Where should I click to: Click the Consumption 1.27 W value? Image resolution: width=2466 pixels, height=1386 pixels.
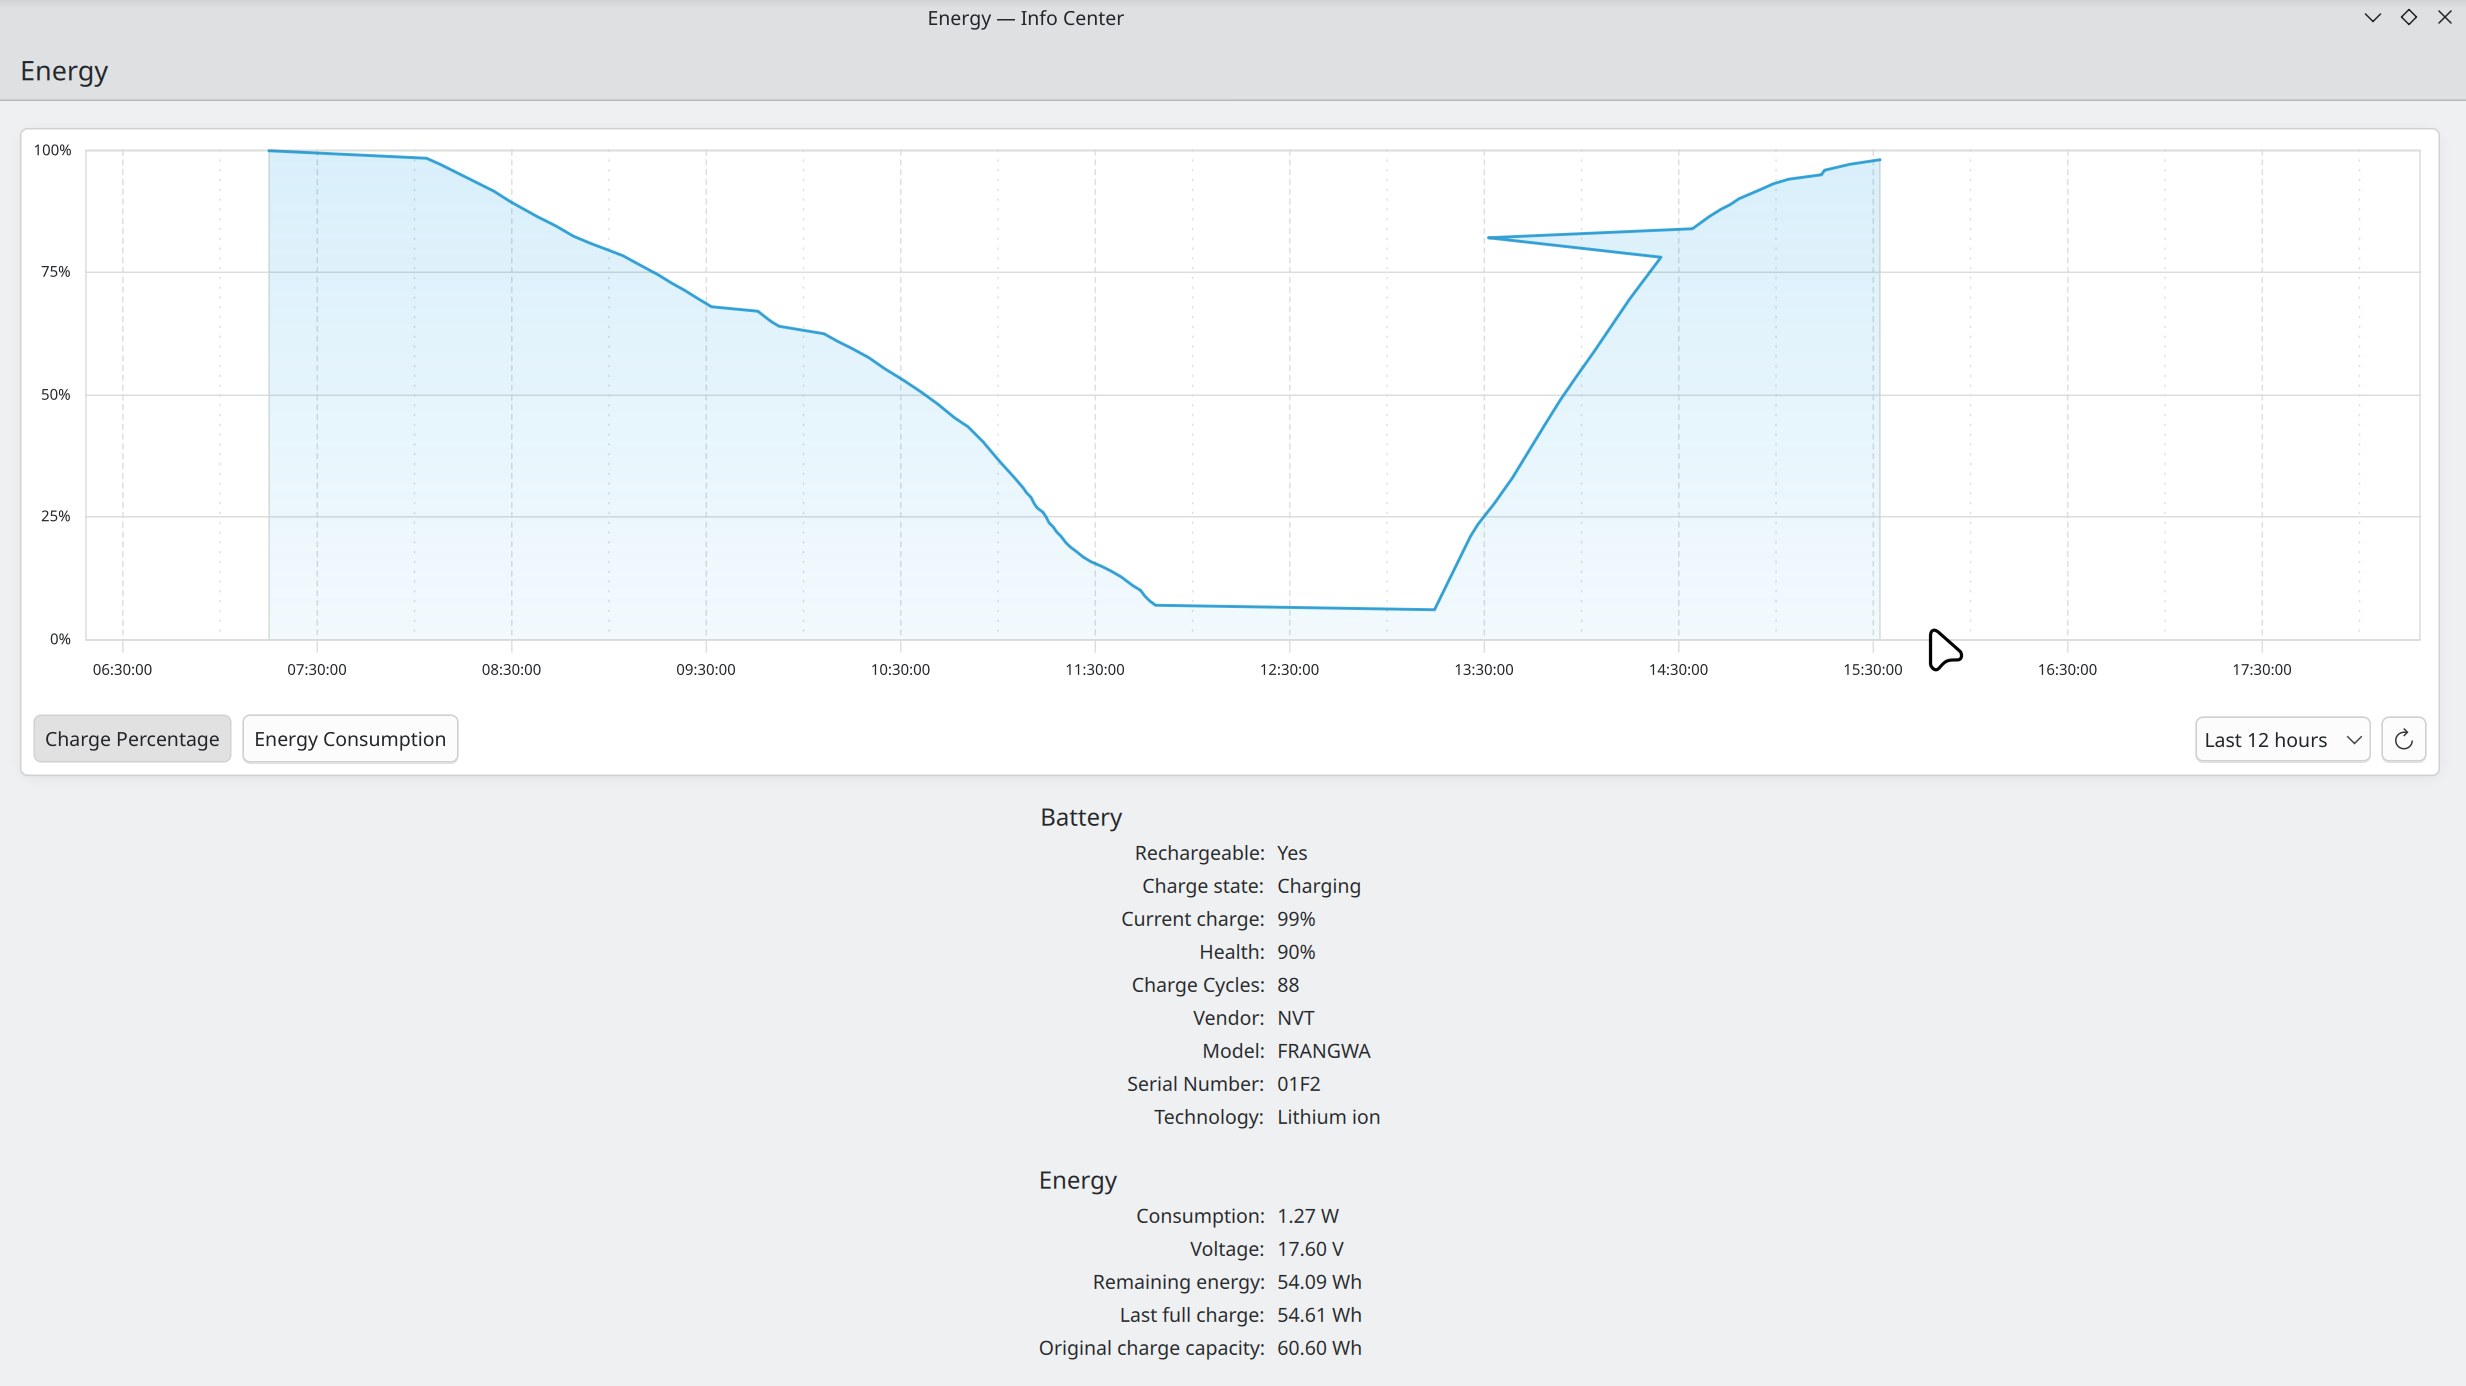pyautogui.click(x=1307, y=1216)
